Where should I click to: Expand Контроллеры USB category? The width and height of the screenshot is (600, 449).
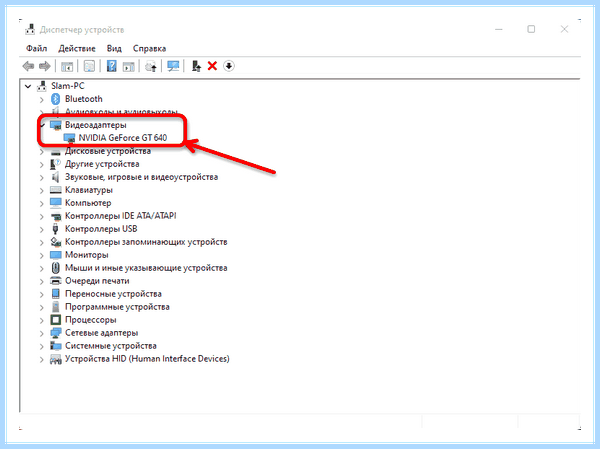click(42, 230)
